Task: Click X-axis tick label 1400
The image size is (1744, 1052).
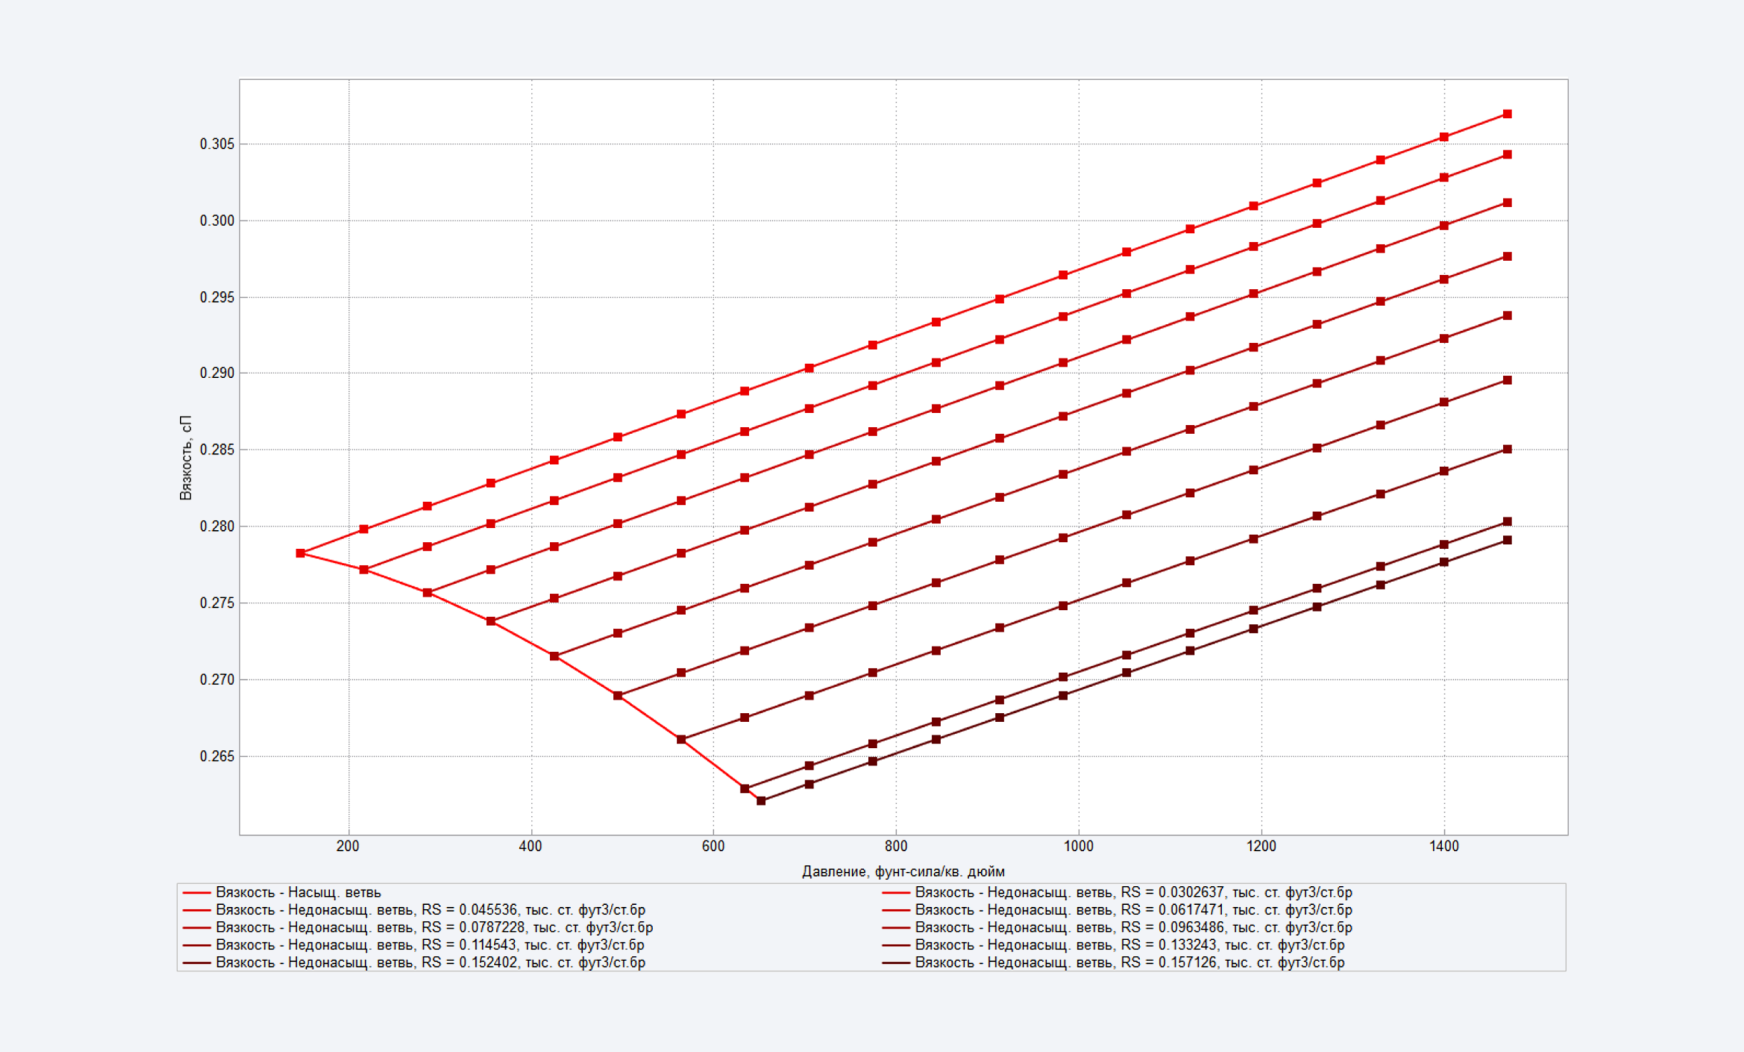Action: pyautogui.click(x=1444, y=846)
